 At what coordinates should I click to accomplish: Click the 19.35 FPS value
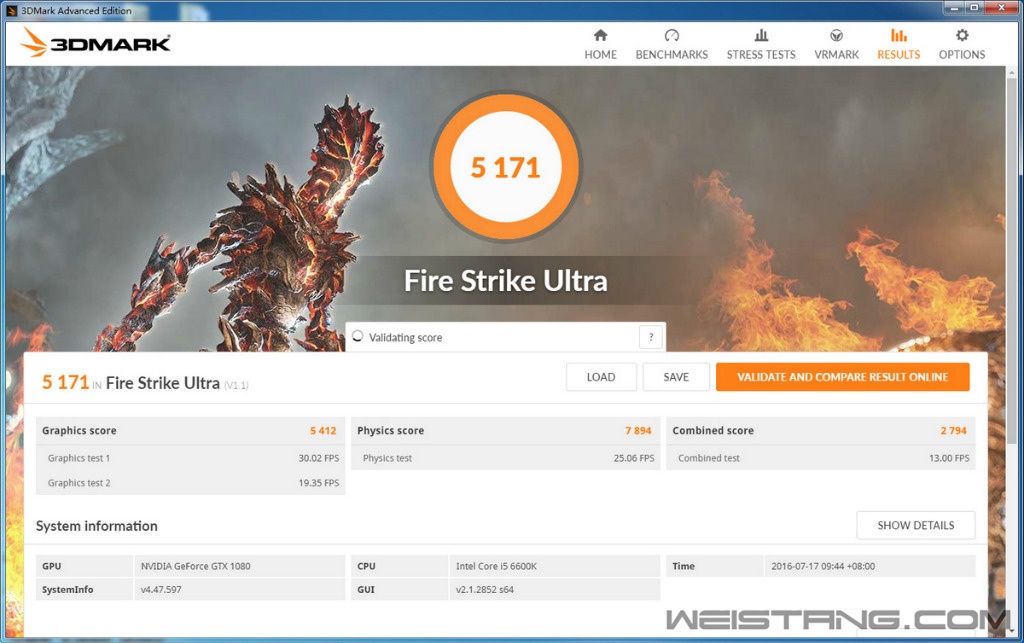click(x=319, y=483)
